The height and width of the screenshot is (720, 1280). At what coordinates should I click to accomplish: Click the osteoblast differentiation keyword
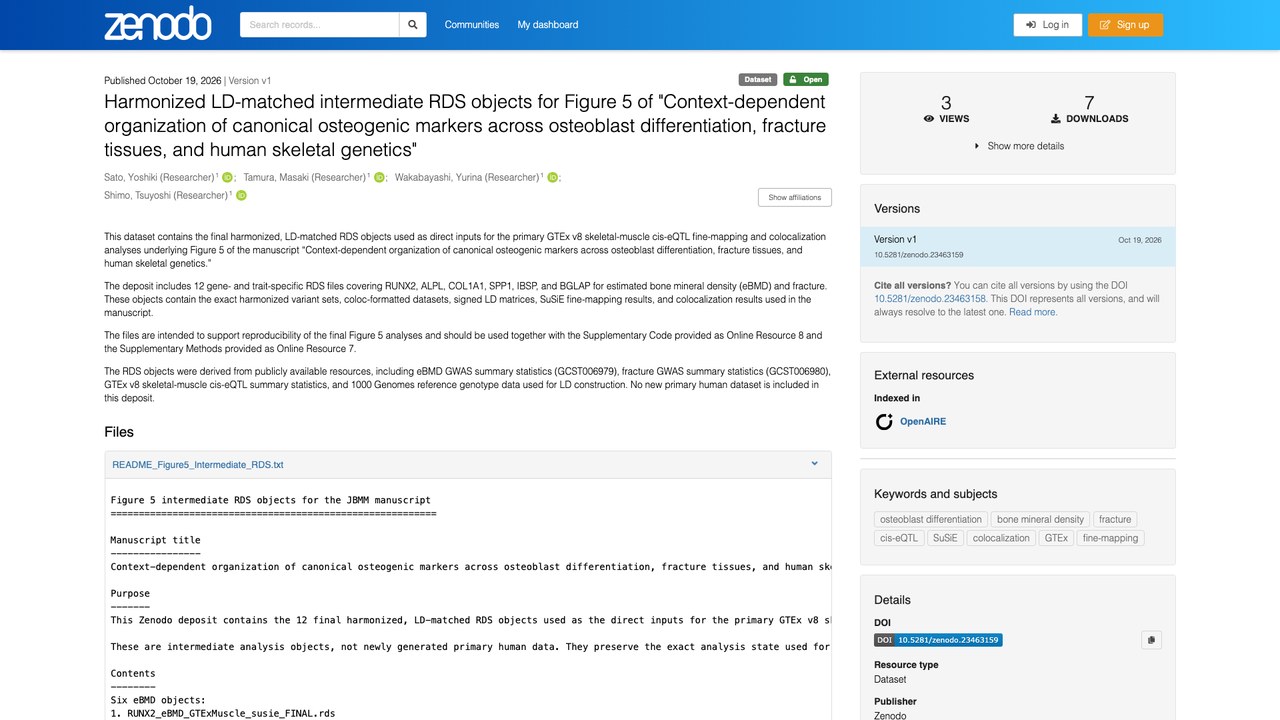click(931, 520)
